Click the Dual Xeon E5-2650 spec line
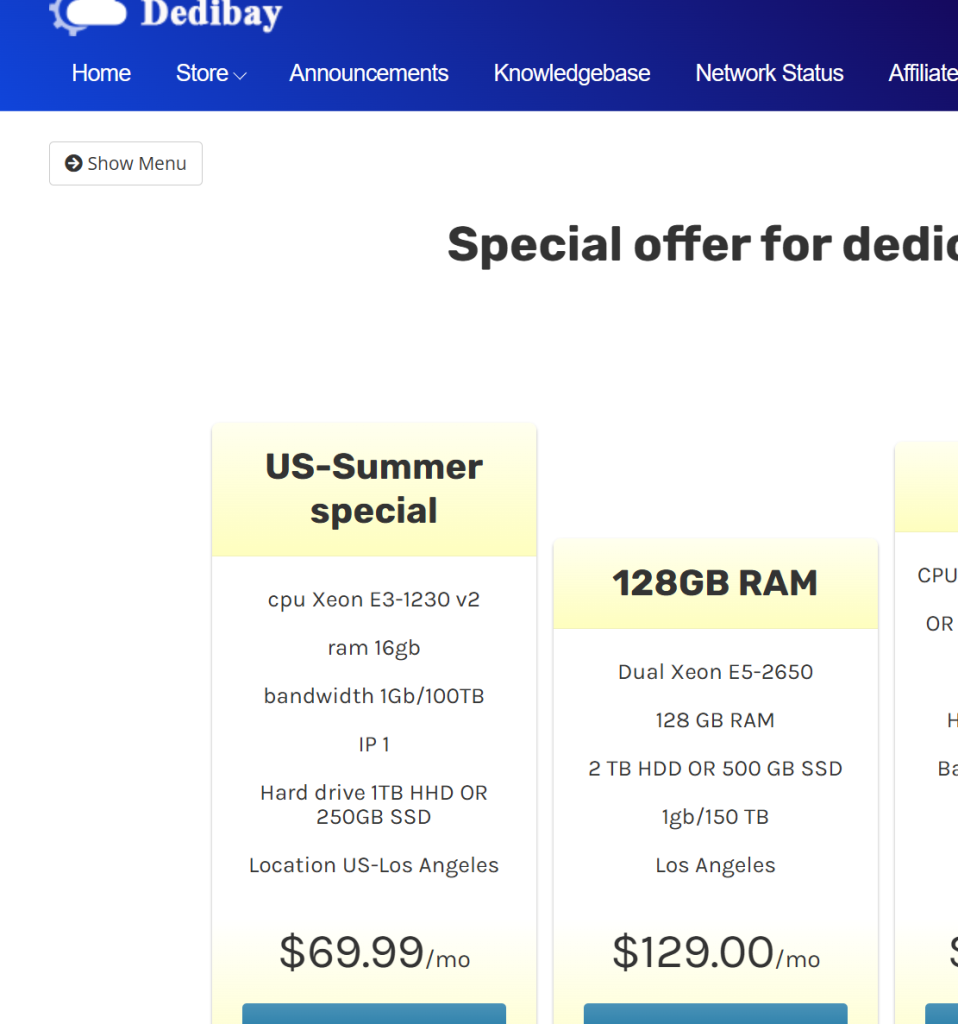Image resolution: width=958 pixels, height=1024 pixels. click(x=715, y=672)
